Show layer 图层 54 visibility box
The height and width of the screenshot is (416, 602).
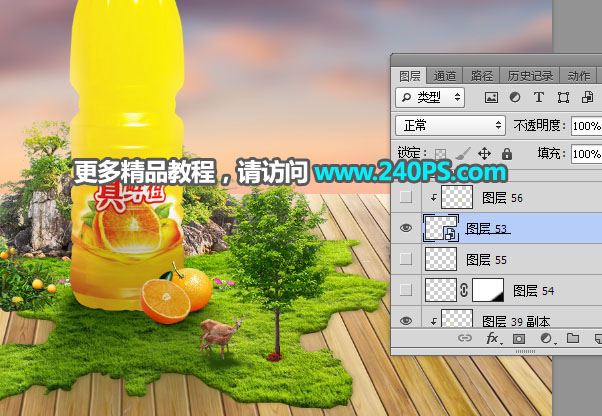coord(406,290)
